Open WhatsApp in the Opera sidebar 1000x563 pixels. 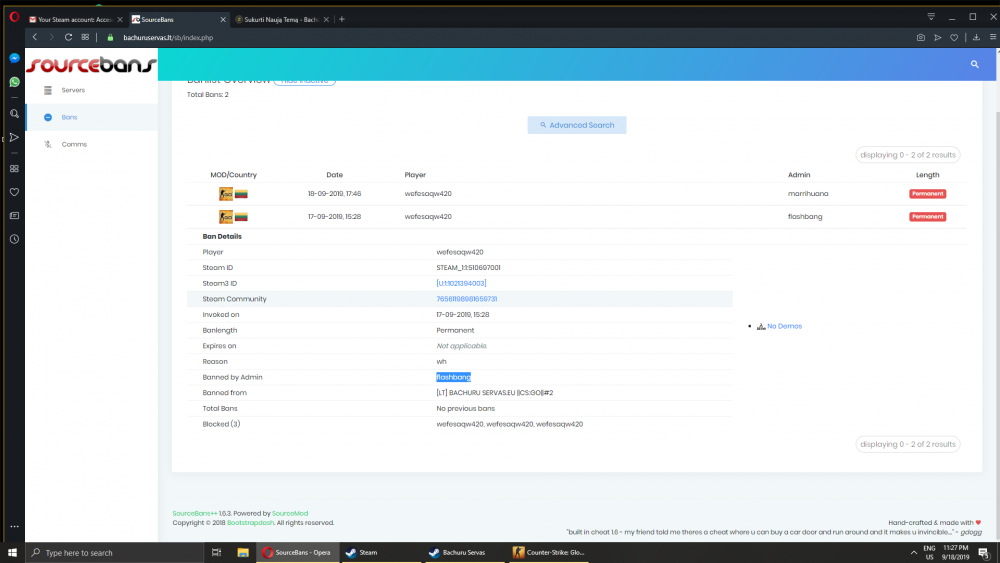coord(14,82)
